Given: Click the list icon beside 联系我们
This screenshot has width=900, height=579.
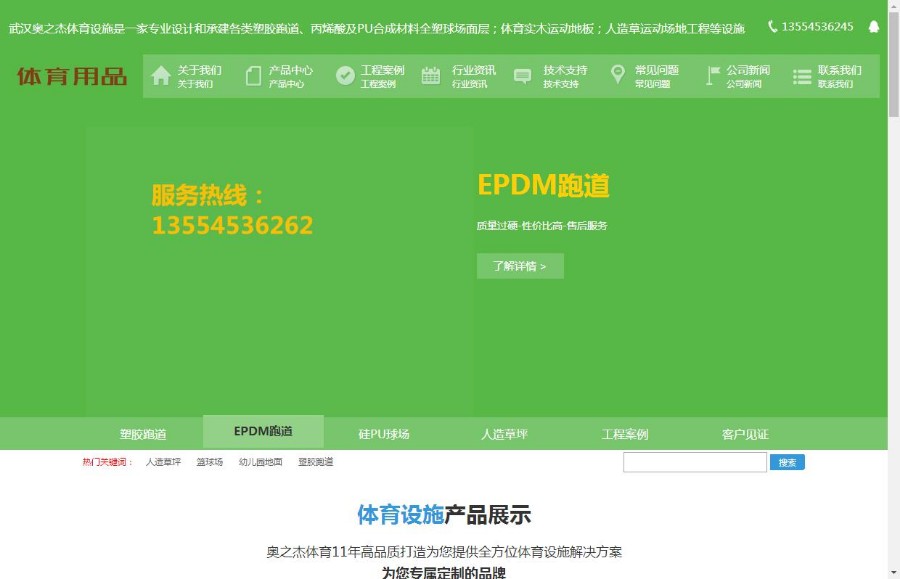Looking at the screenshot, I should pos(802,76).
